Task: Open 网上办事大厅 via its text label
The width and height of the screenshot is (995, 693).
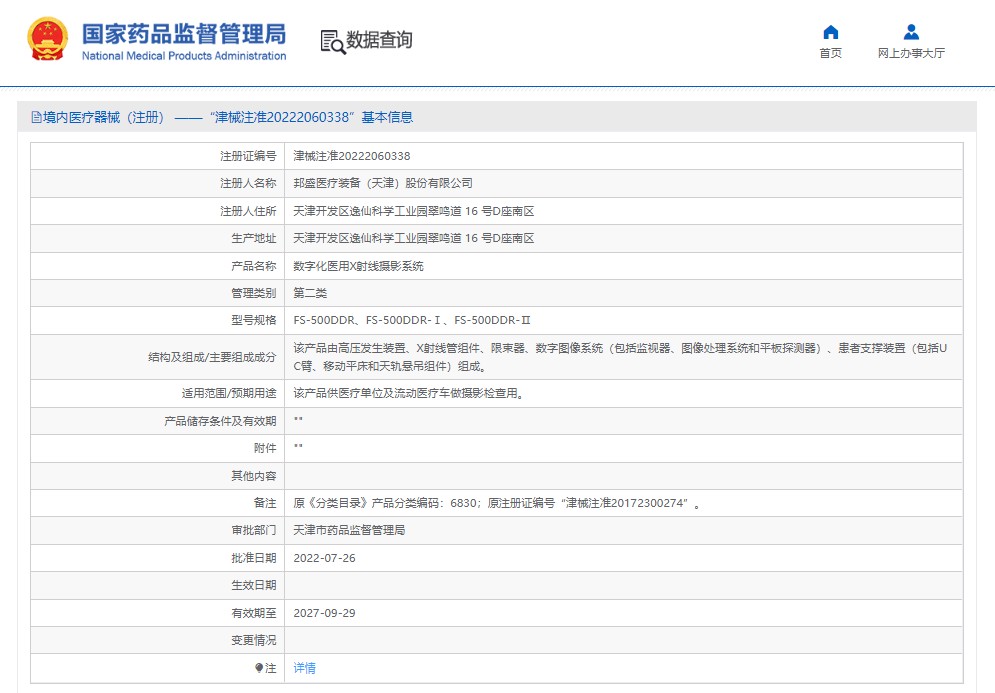Action: point(910,54)
